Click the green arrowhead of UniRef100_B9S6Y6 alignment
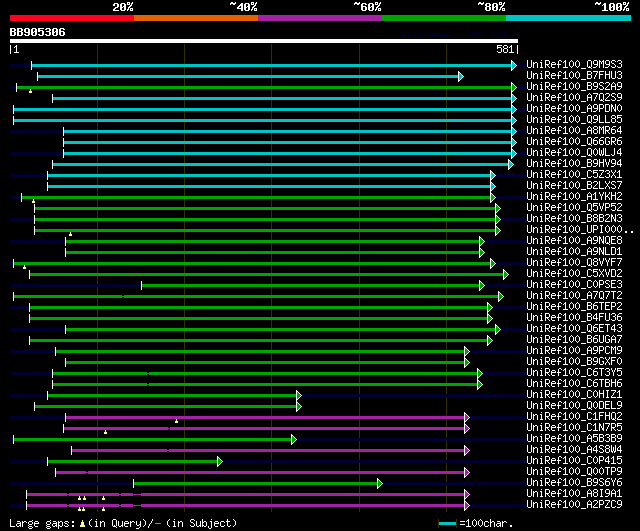Viewport: 640px width, 531px height. coord(380,484)
